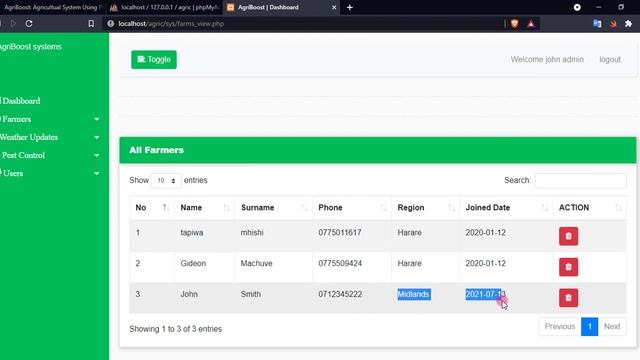Image resolution: width=640 pixels, height=360 pixels.
Task: Click the All Farmers panel header
Action: click(378, 150)
